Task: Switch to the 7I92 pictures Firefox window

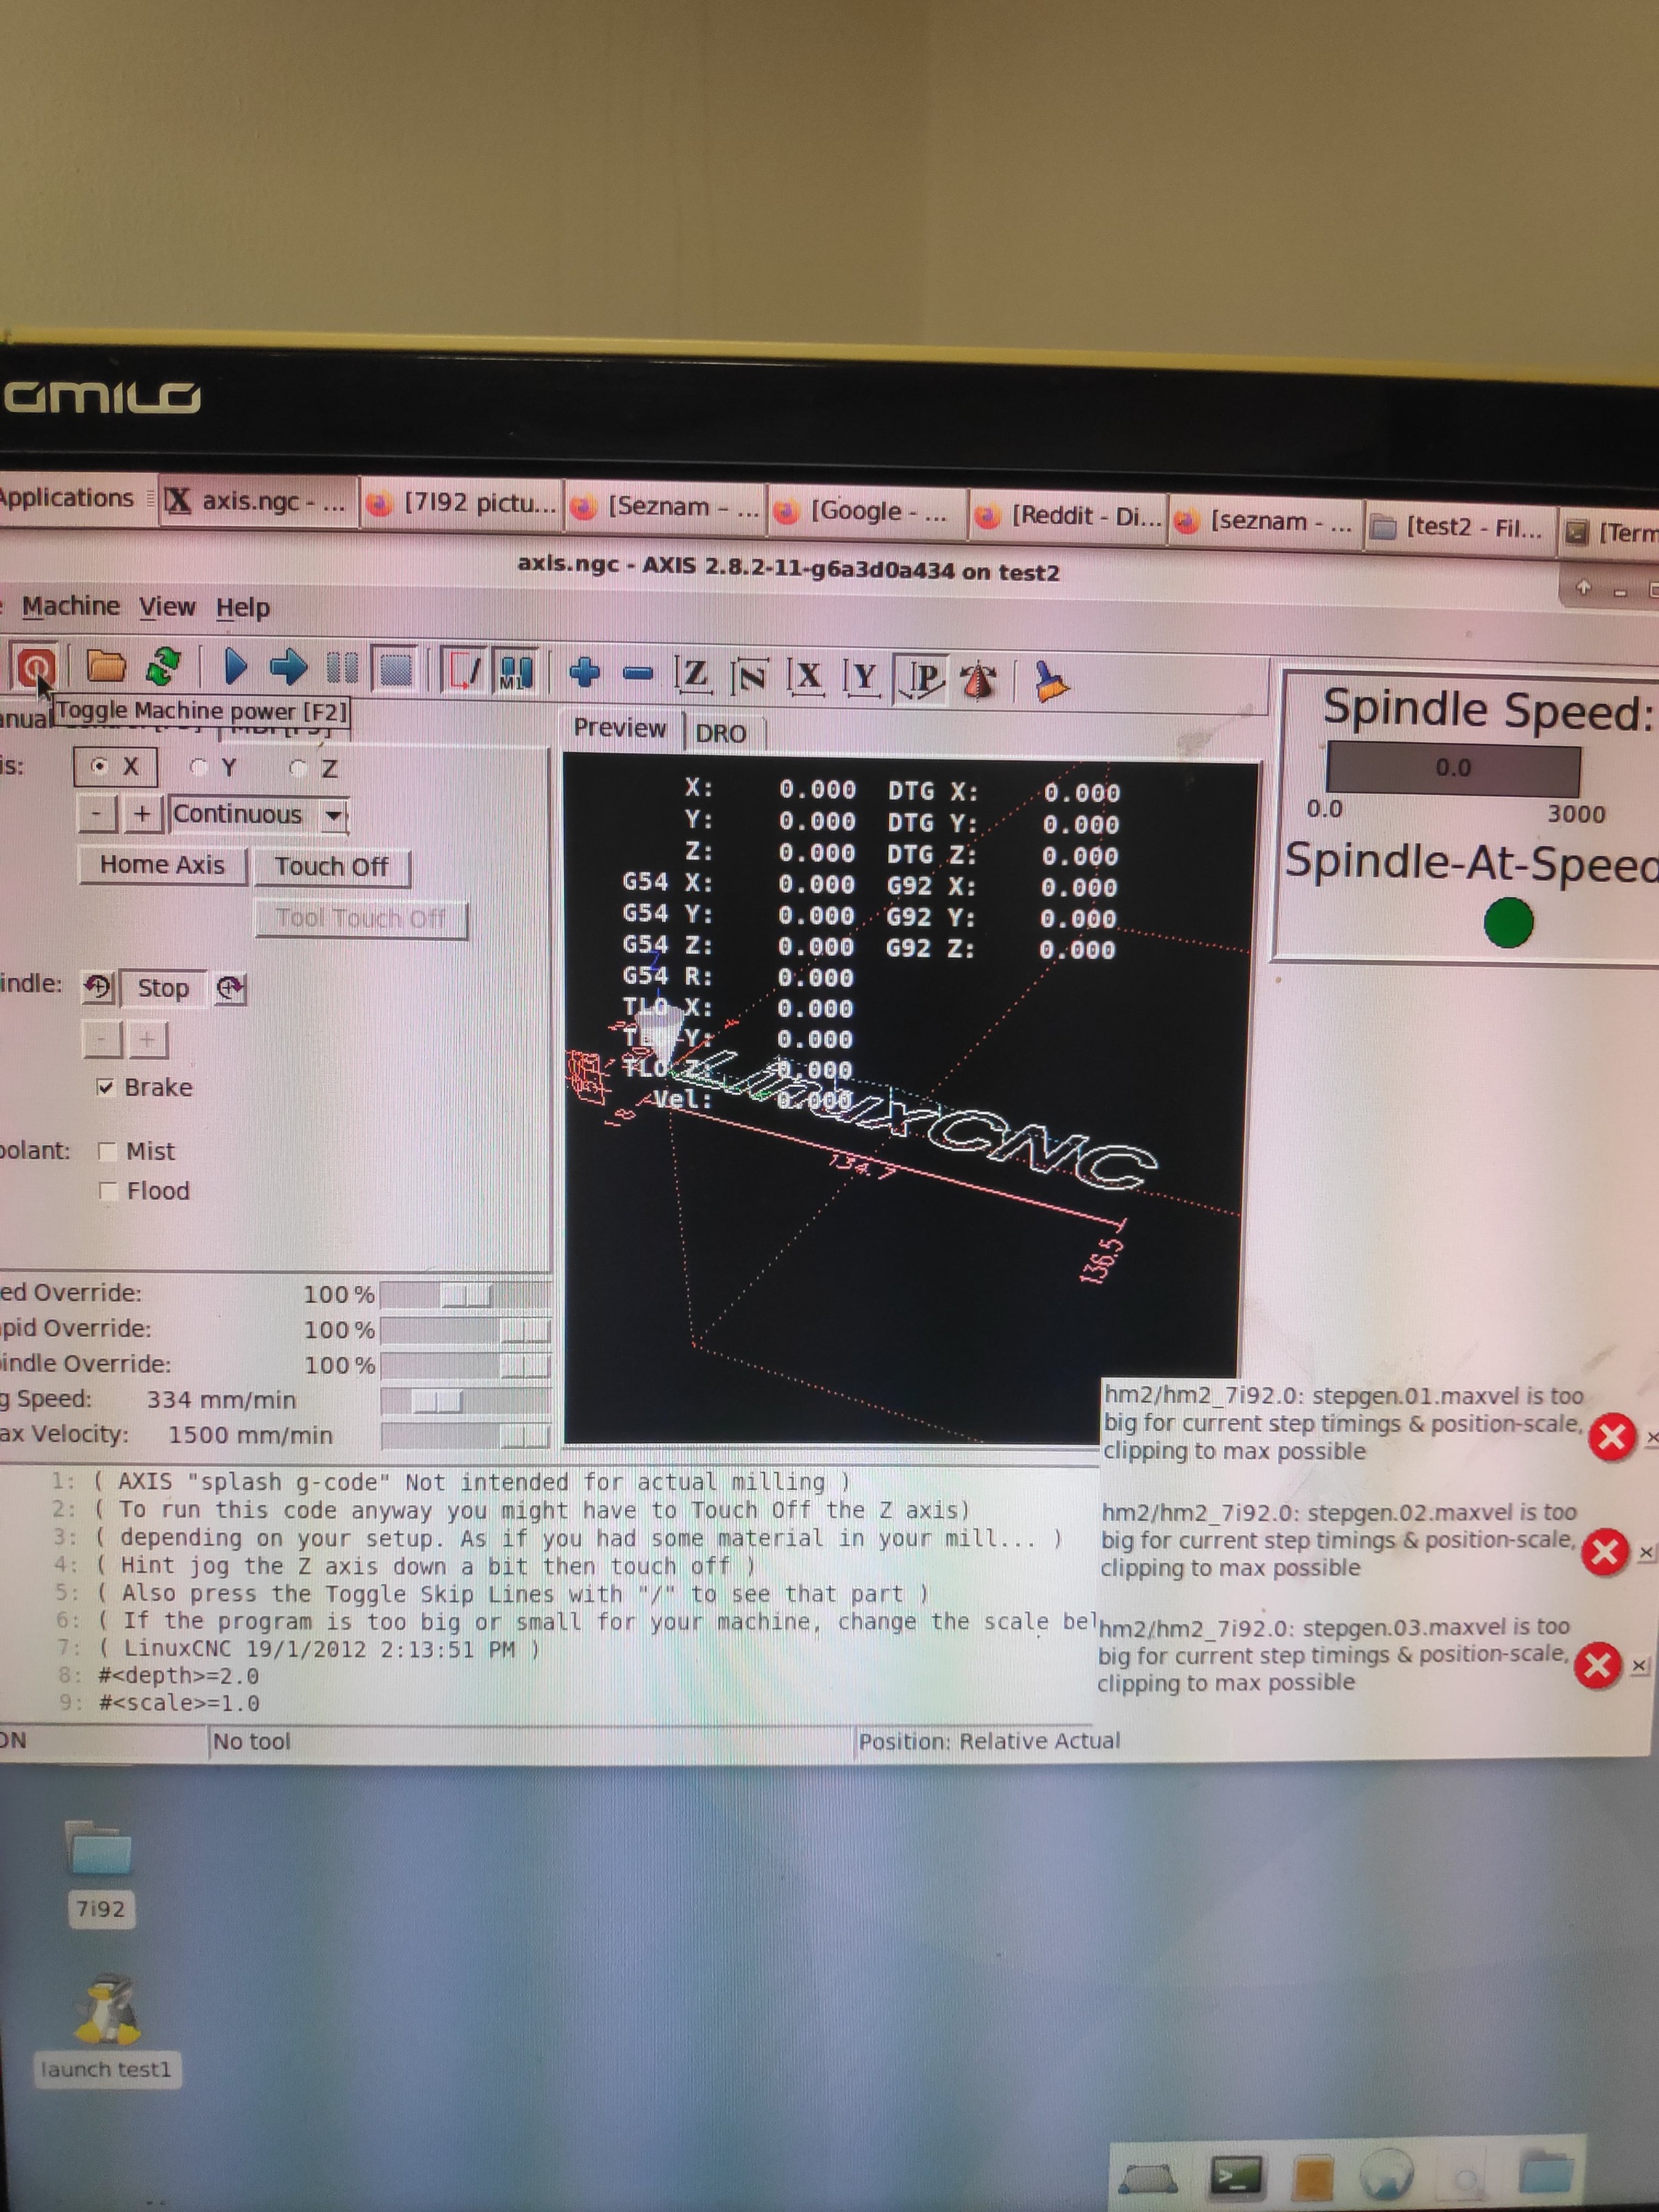Action: click(461, 504)
